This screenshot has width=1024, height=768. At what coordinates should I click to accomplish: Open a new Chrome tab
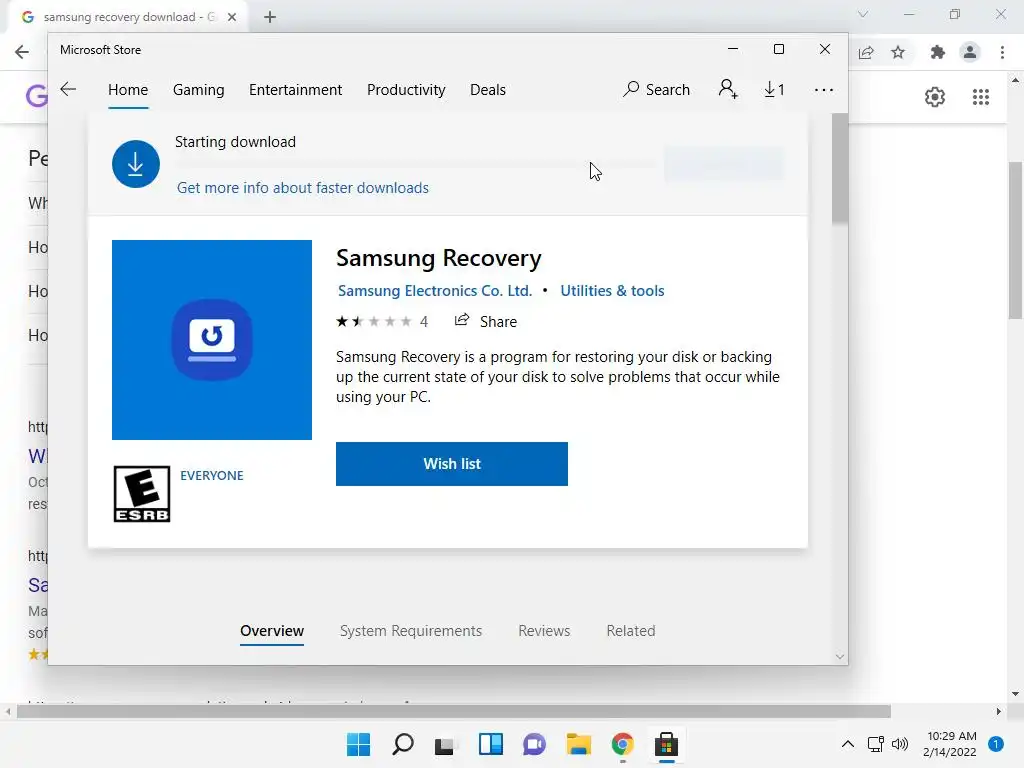(270, 17)
